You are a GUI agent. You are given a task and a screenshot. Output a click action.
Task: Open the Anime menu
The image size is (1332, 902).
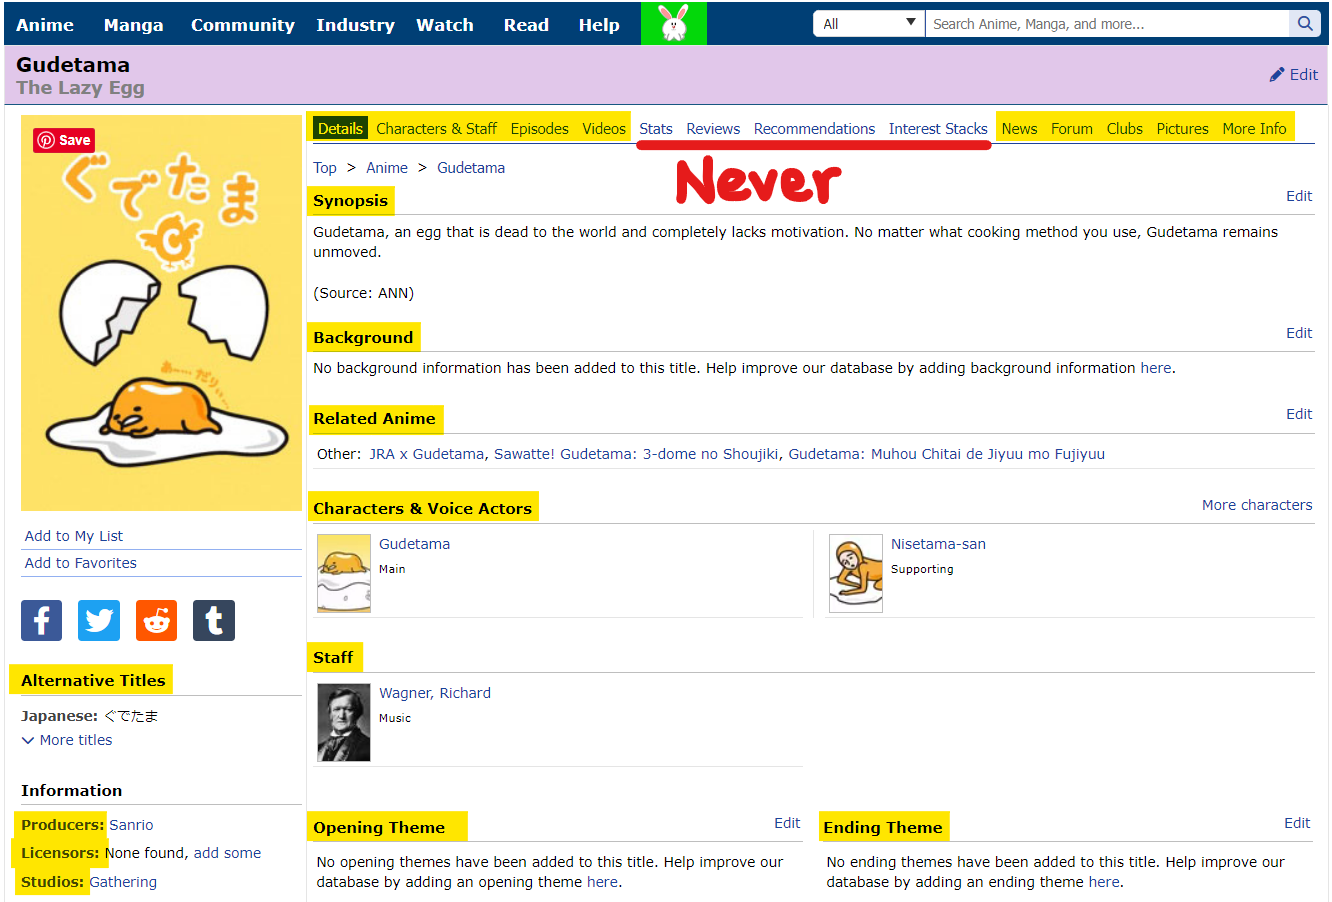pos(45,25)
